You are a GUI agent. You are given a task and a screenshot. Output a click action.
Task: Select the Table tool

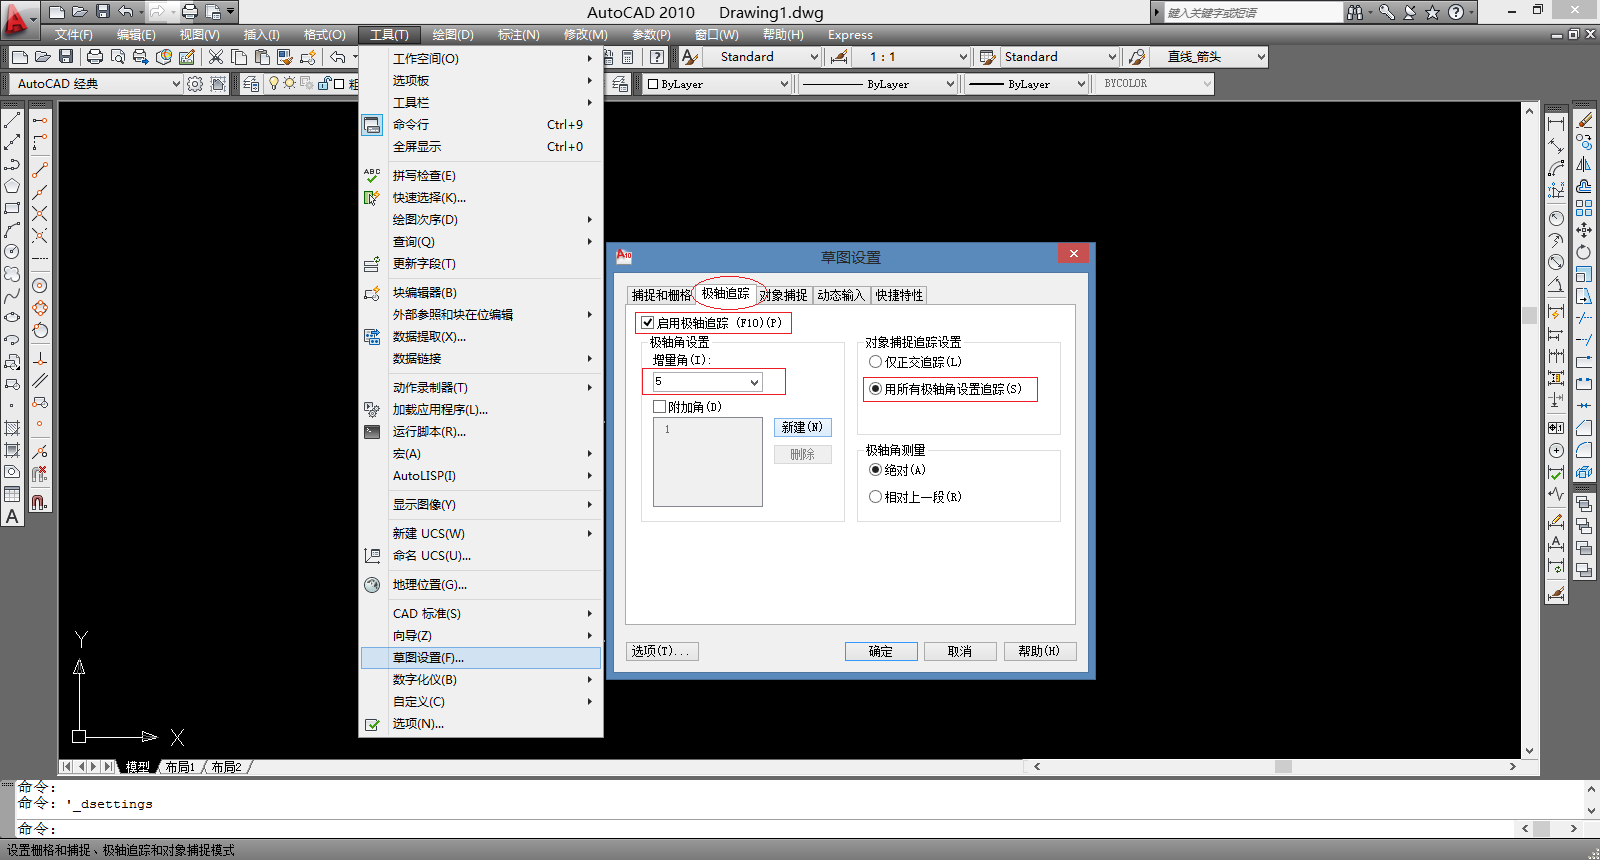click(x=12, y=494)
